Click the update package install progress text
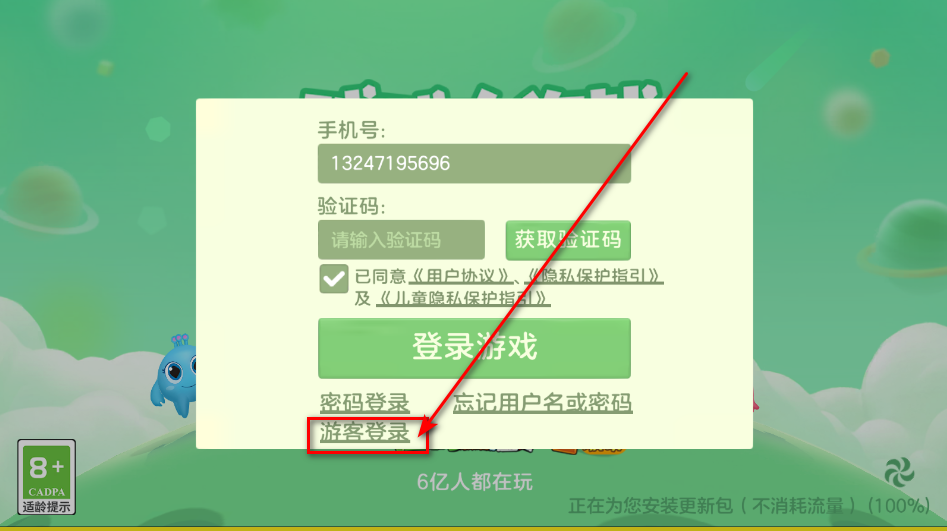The height and width of the screenshot is (531, 947). pyautogui.click(x=749, y=506)
